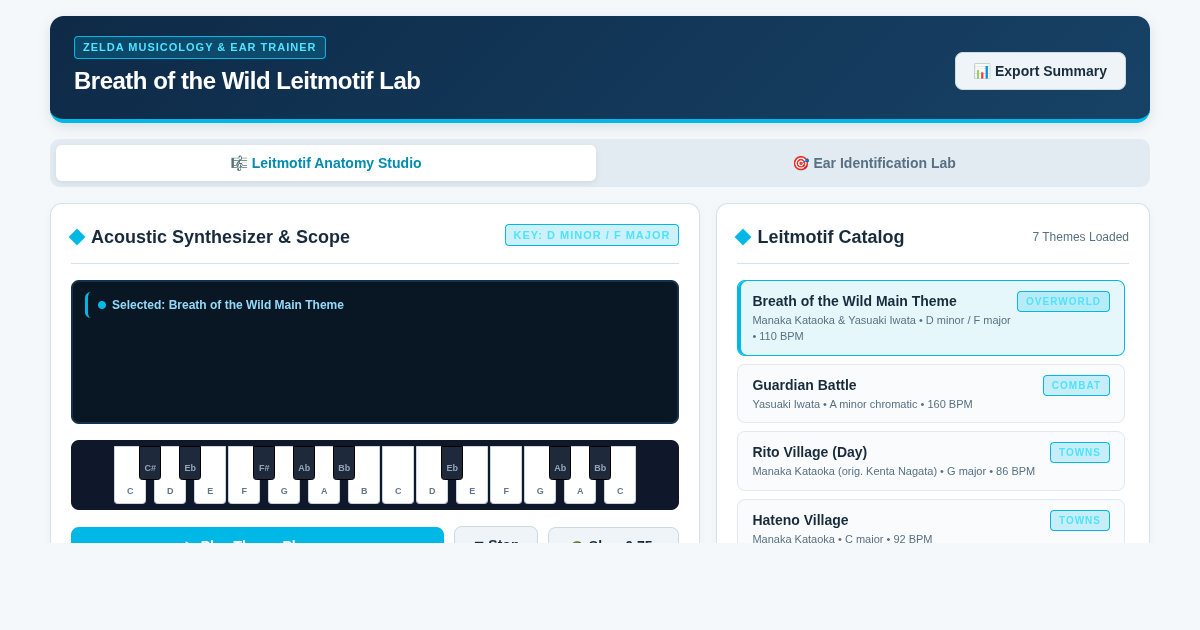
Task: Click the '7 Themes Loaded' counter
Action: coord(1080,237)
